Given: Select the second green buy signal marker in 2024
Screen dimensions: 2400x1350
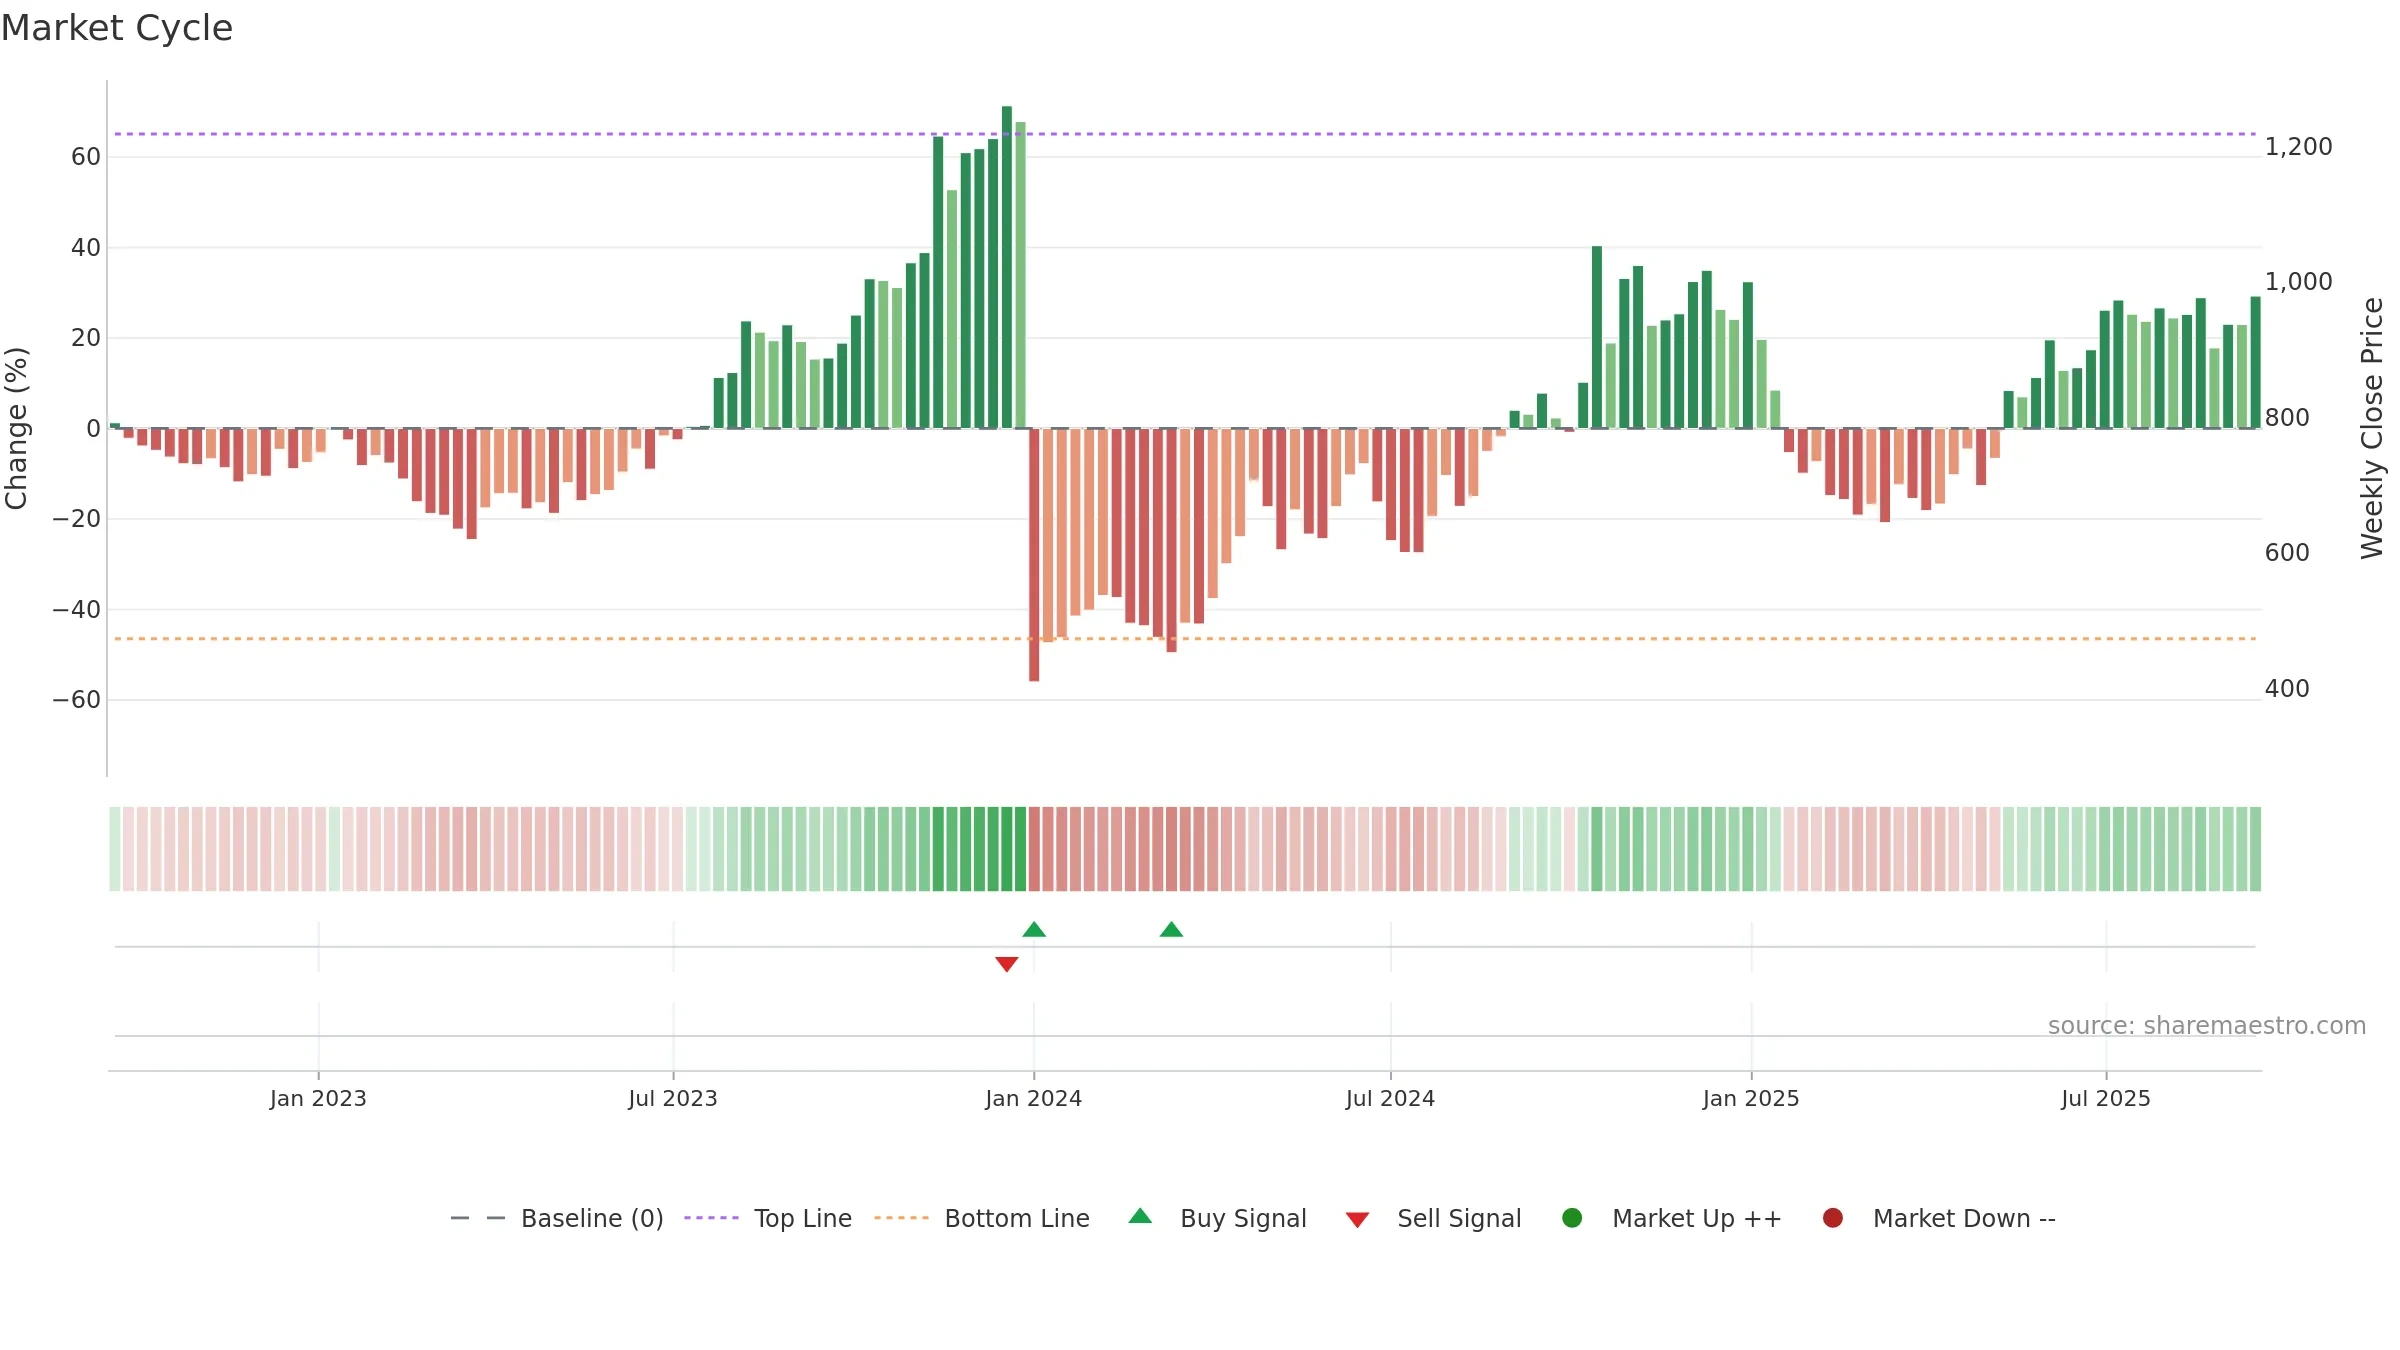Looking at the screenshot, I should (1171, 930).
